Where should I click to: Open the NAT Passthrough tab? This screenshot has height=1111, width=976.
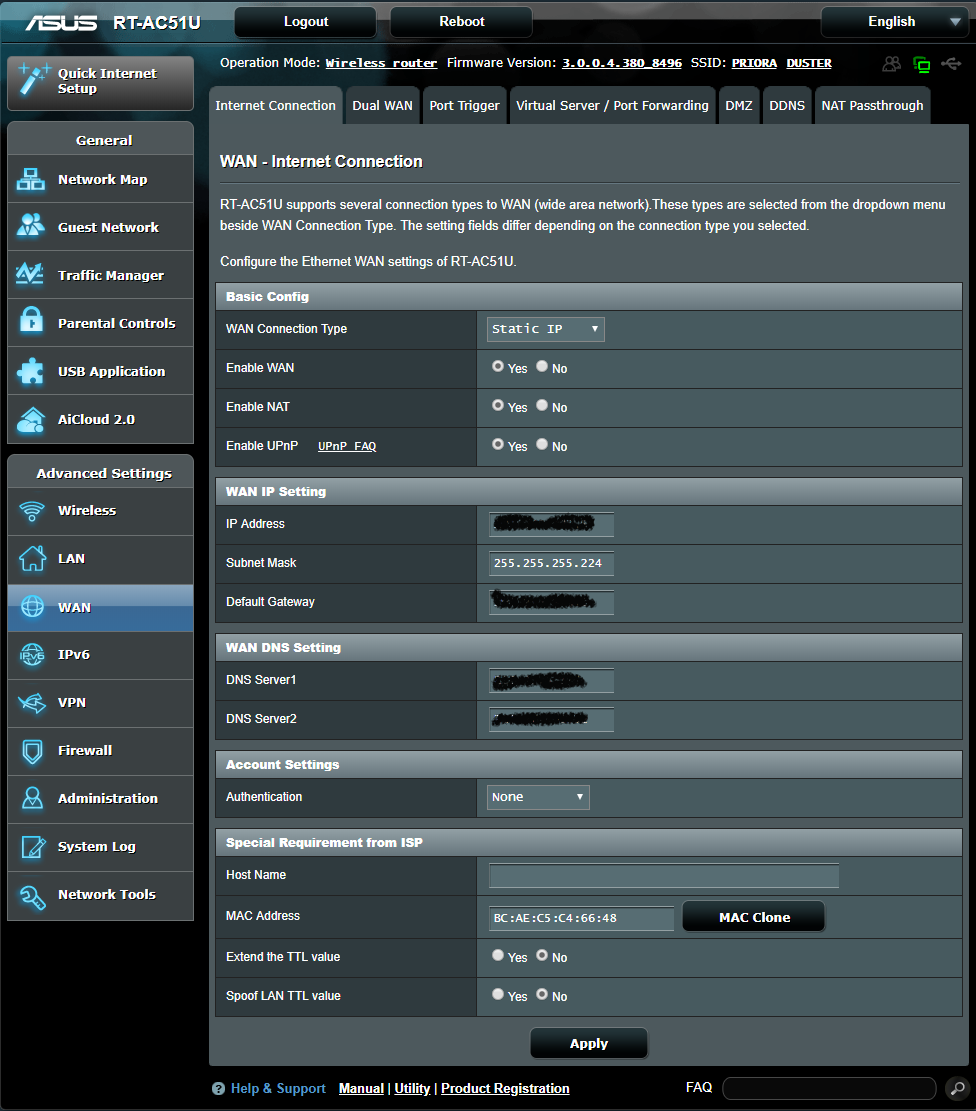872,106
